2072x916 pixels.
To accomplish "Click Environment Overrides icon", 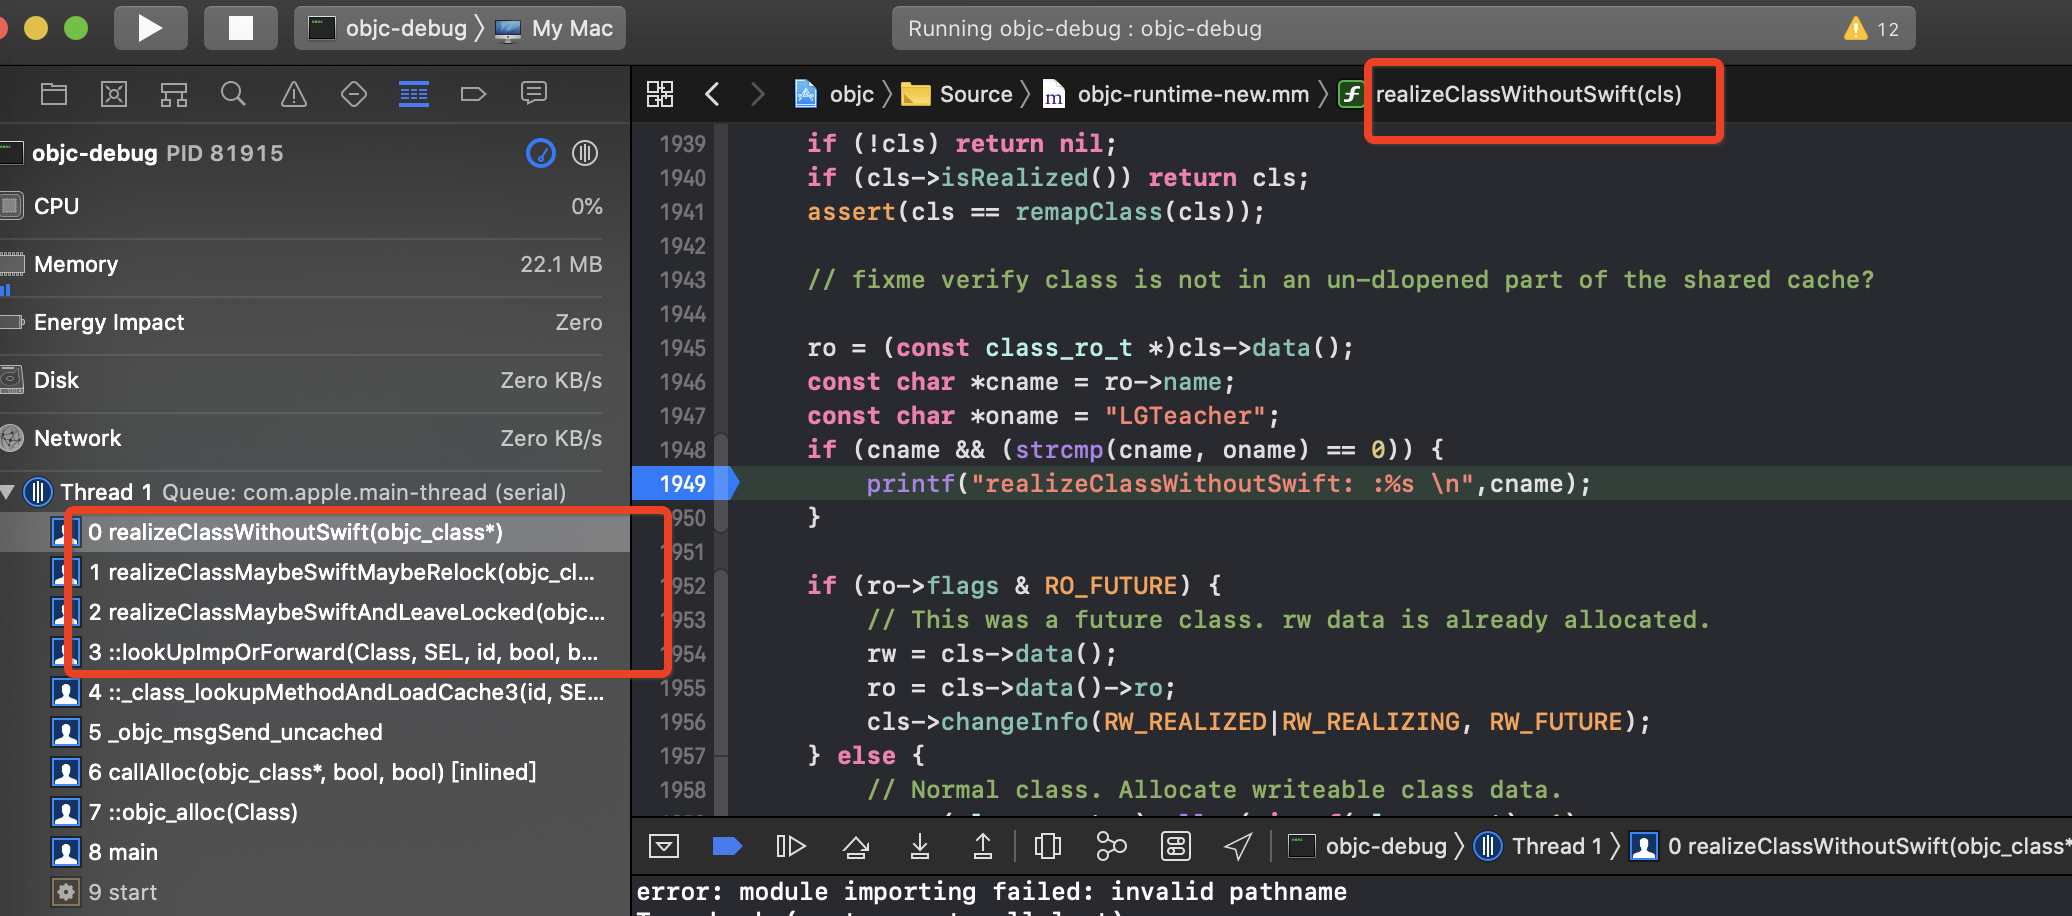I will click(x=1176, y=847).
